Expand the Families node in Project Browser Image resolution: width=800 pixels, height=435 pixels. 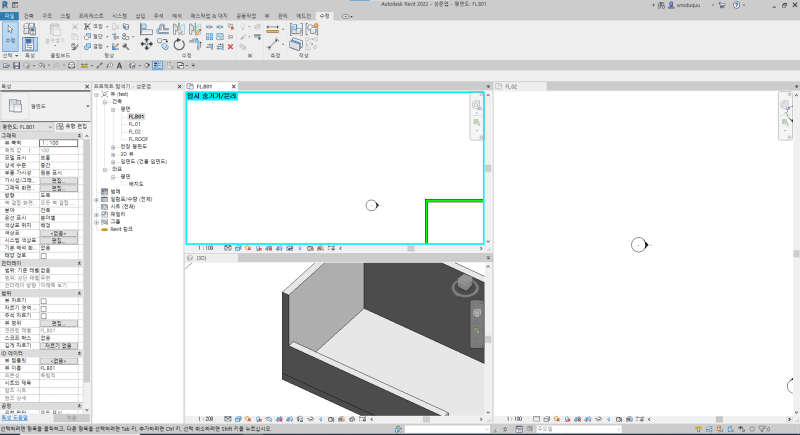[96, 214]
